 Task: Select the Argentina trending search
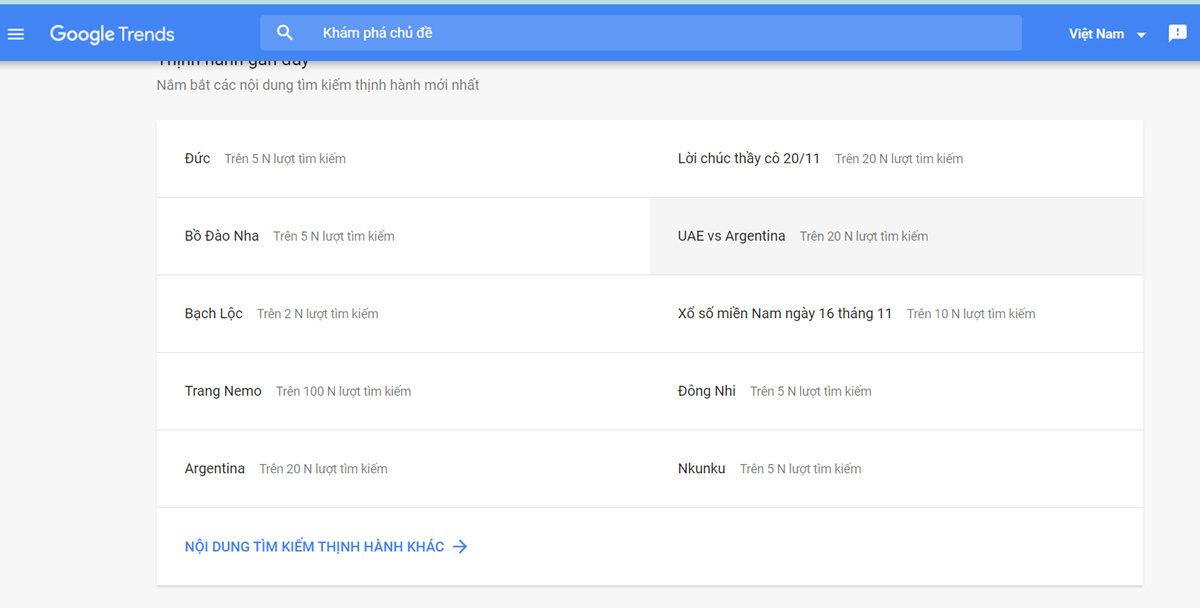point(214,468)
